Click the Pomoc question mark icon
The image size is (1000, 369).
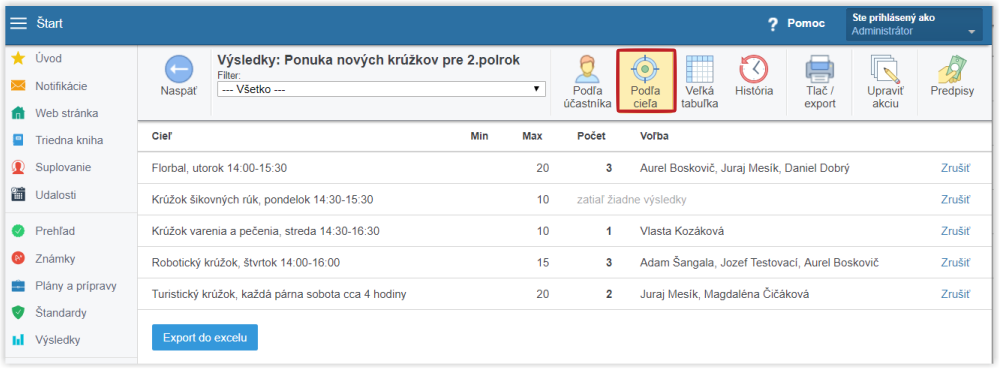click(x=773, y=24)
